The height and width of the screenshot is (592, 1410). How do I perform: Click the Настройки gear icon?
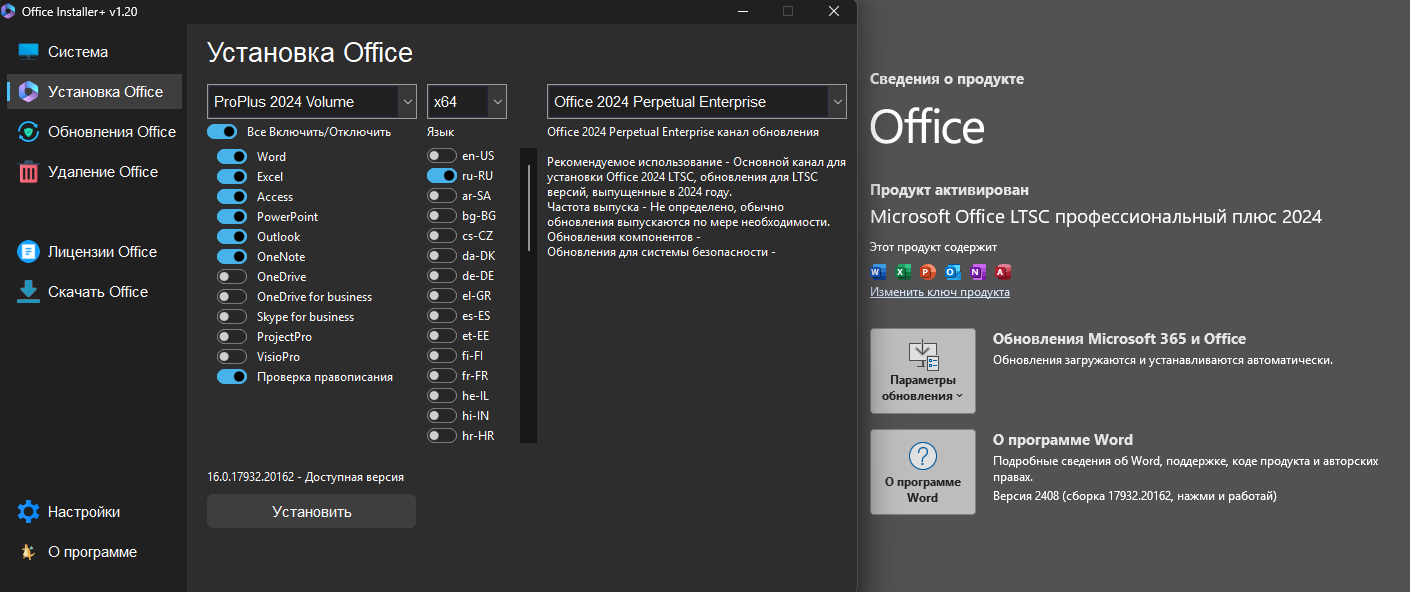click(28, 512)
